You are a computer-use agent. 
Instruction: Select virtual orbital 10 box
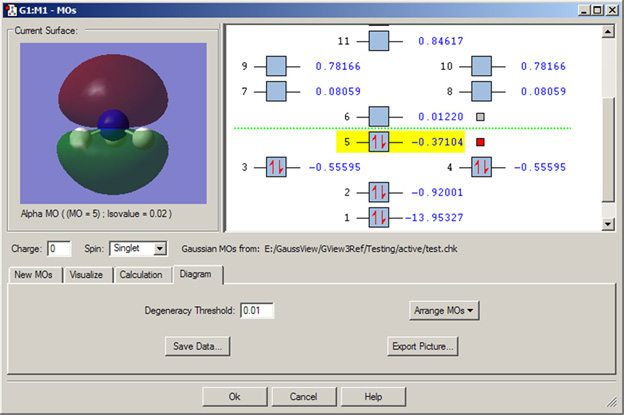[480, 67]
